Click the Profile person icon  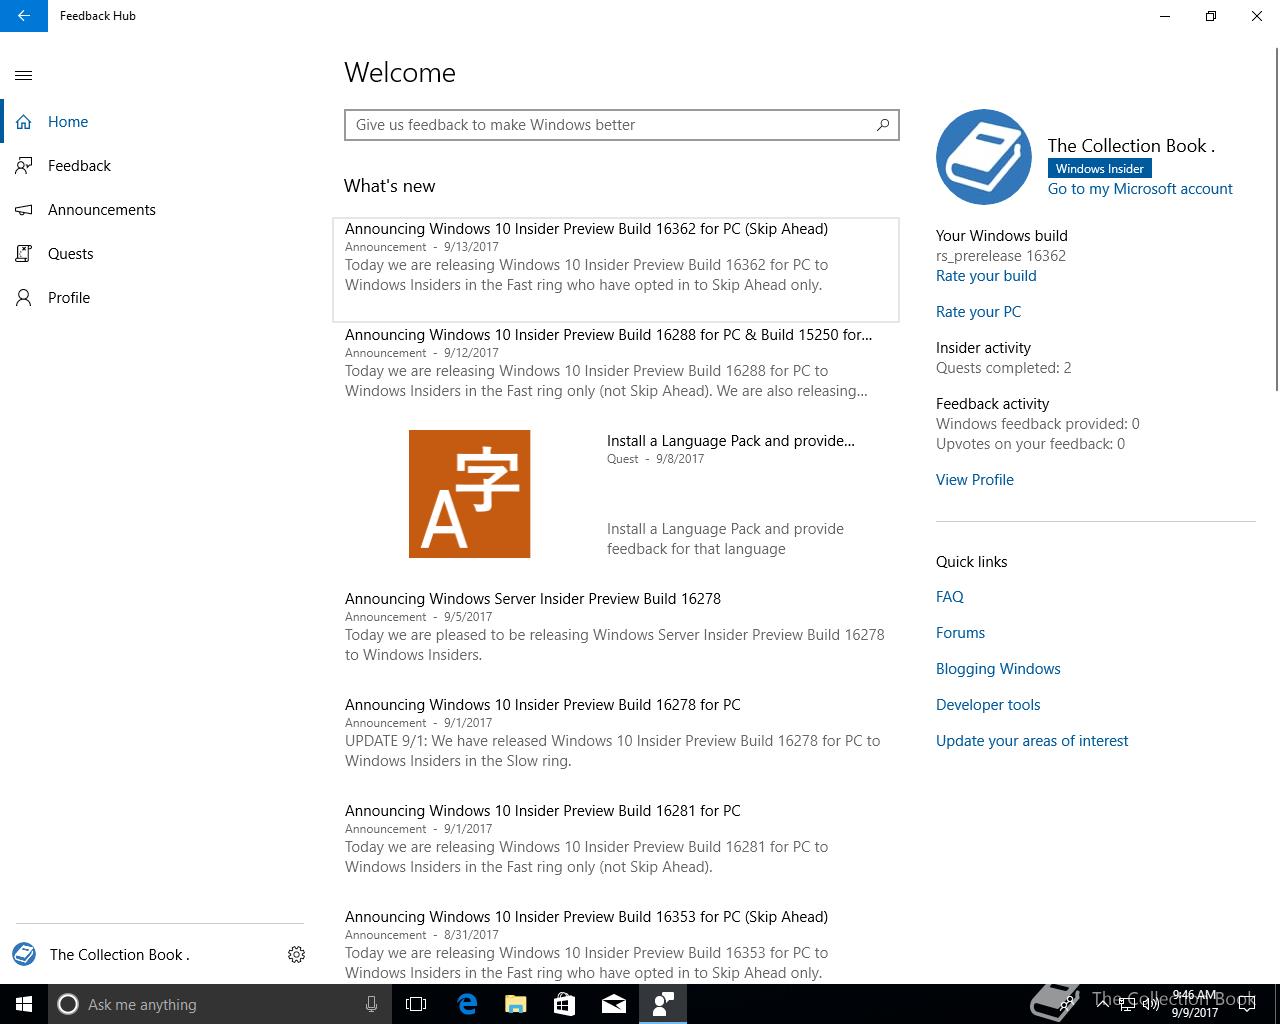click(24, 298)
